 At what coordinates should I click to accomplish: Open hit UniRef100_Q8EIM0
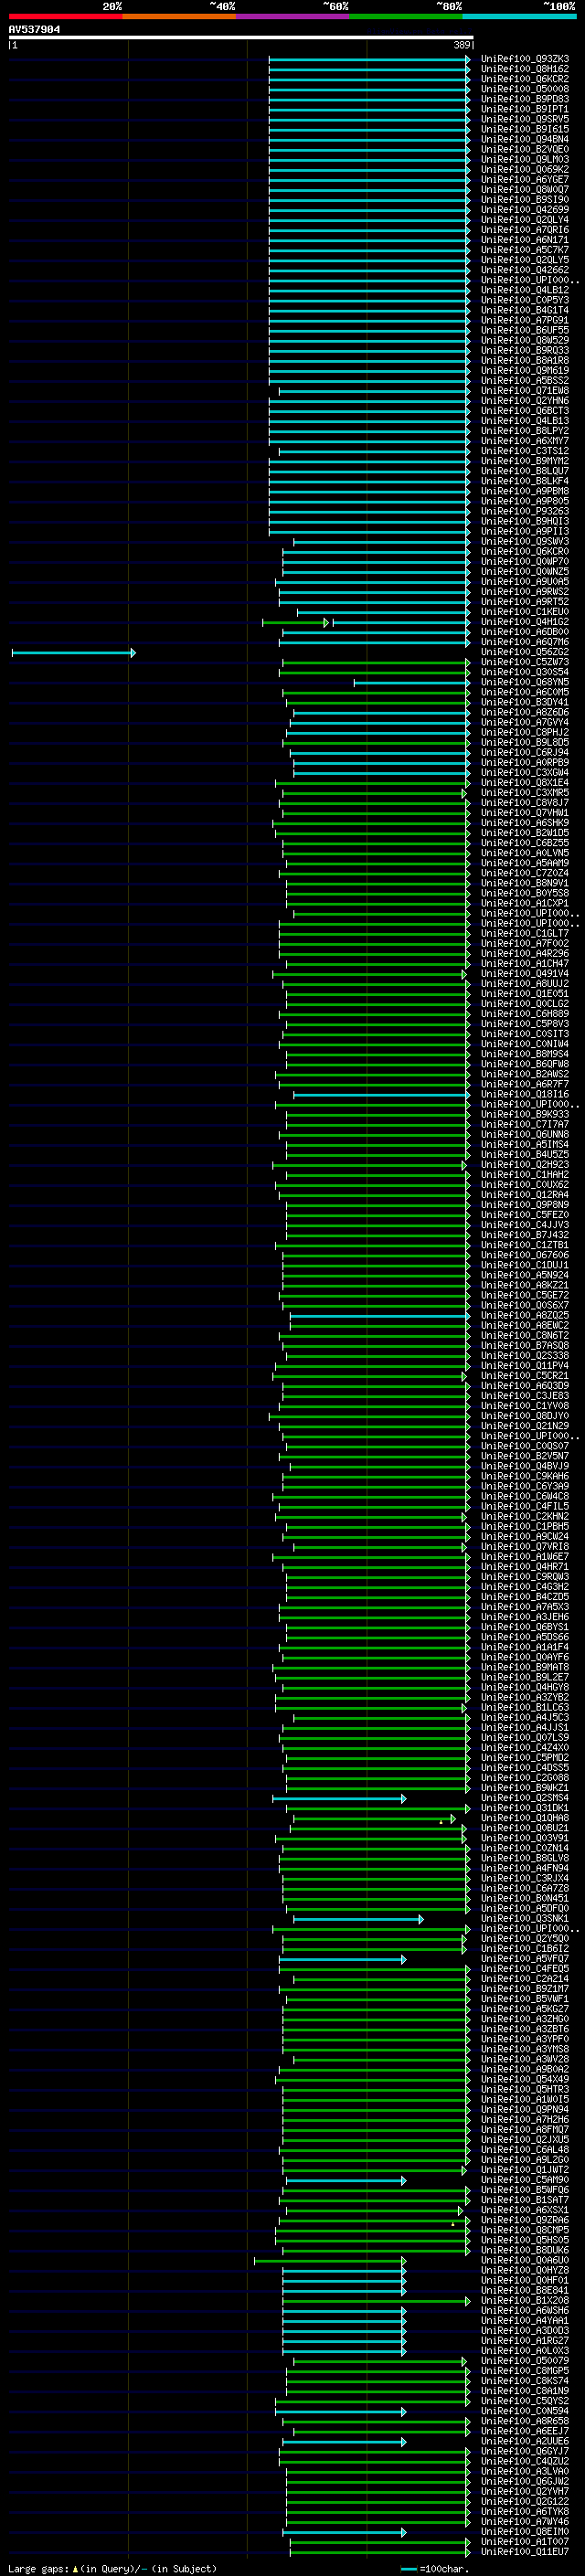(x=525, y=2532)
